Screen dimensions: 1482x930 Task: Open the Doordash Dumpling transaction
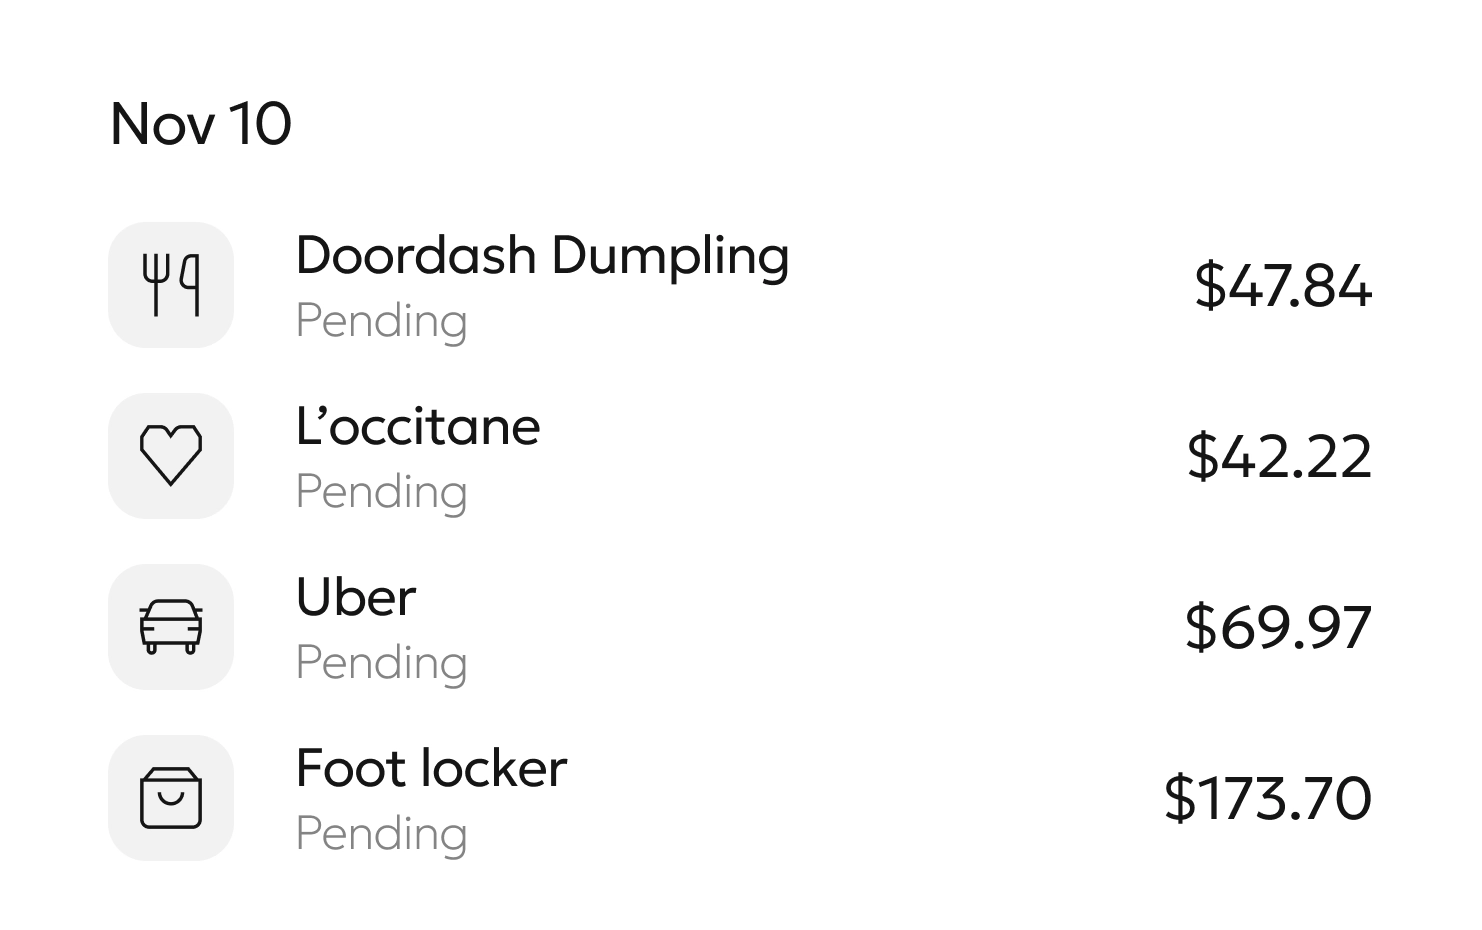click(x=542, y=256)
